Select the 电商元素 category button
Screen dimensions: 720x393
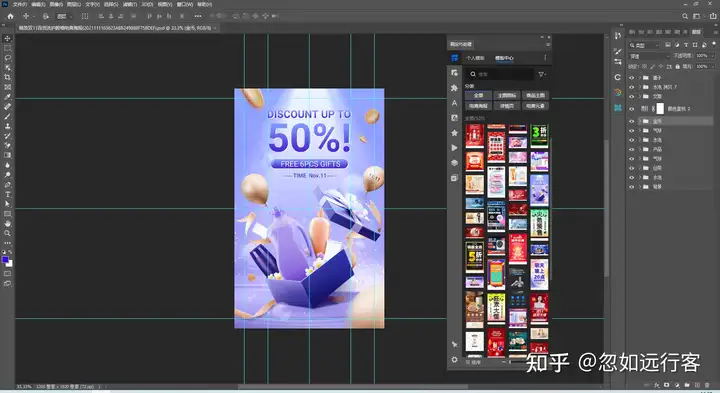535,106
